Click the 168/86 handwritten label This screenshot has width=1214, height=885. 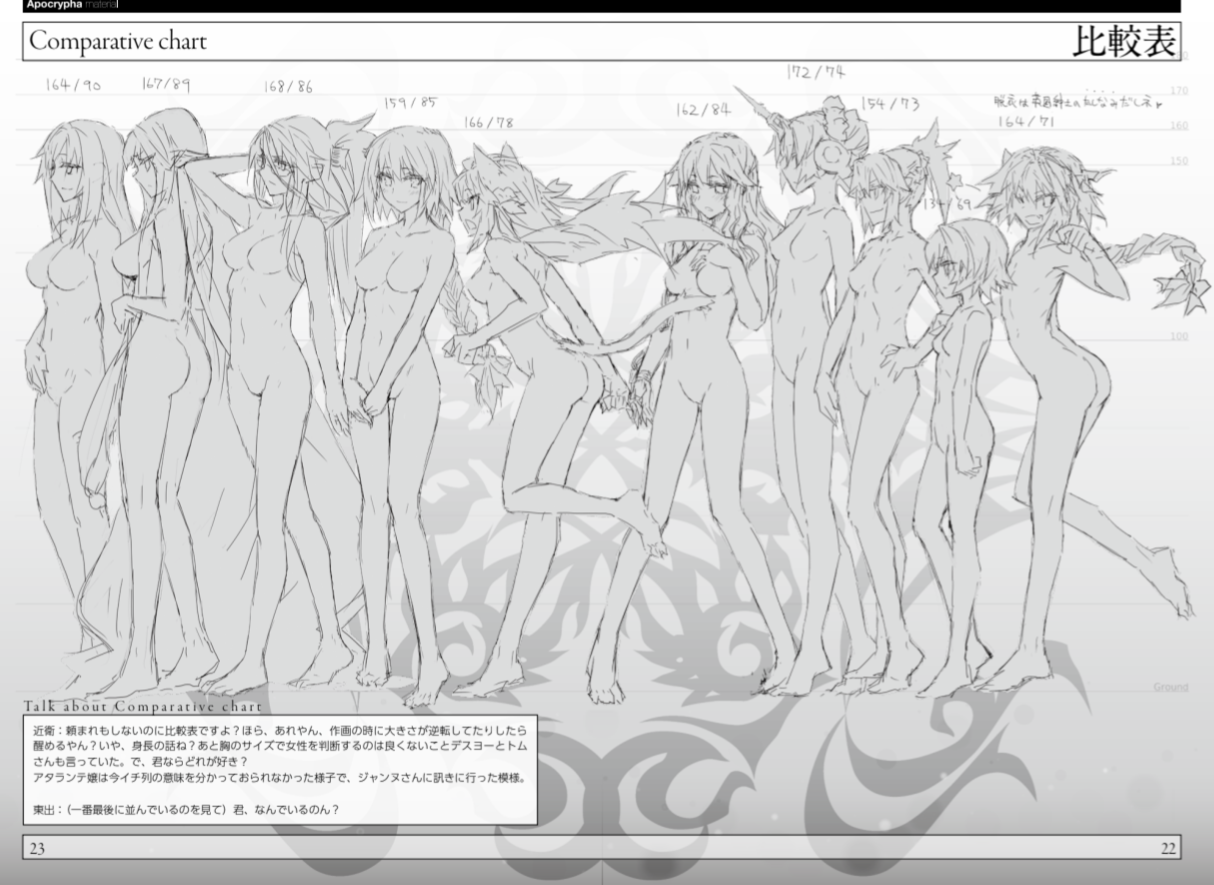(288, 87)
